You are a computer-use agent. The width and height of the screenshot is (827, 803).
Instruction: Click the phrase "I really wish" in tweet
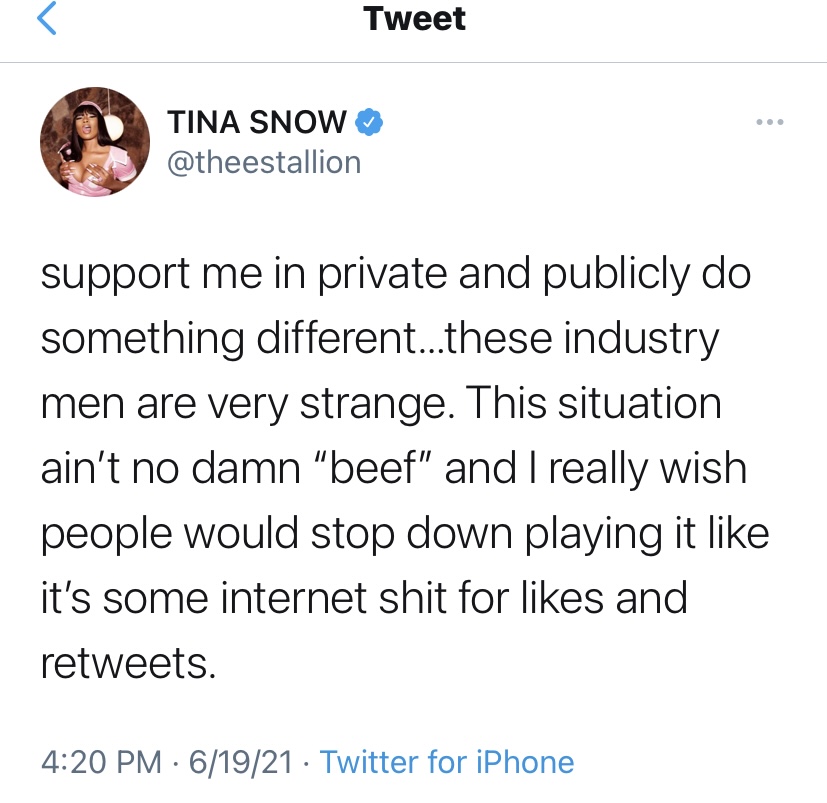pyautogui.click(x=637, y=469)
